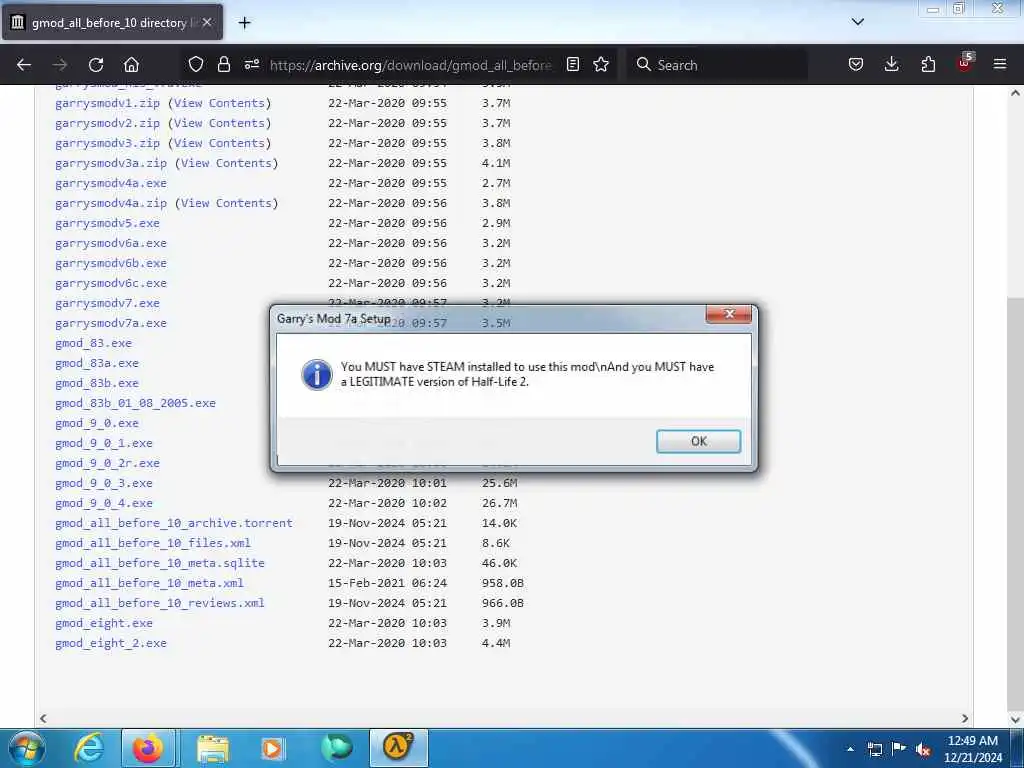Download gmod_83b_01_08_2005.exe
Viewport: 1024px width, 768px height.
pos(135,404)
